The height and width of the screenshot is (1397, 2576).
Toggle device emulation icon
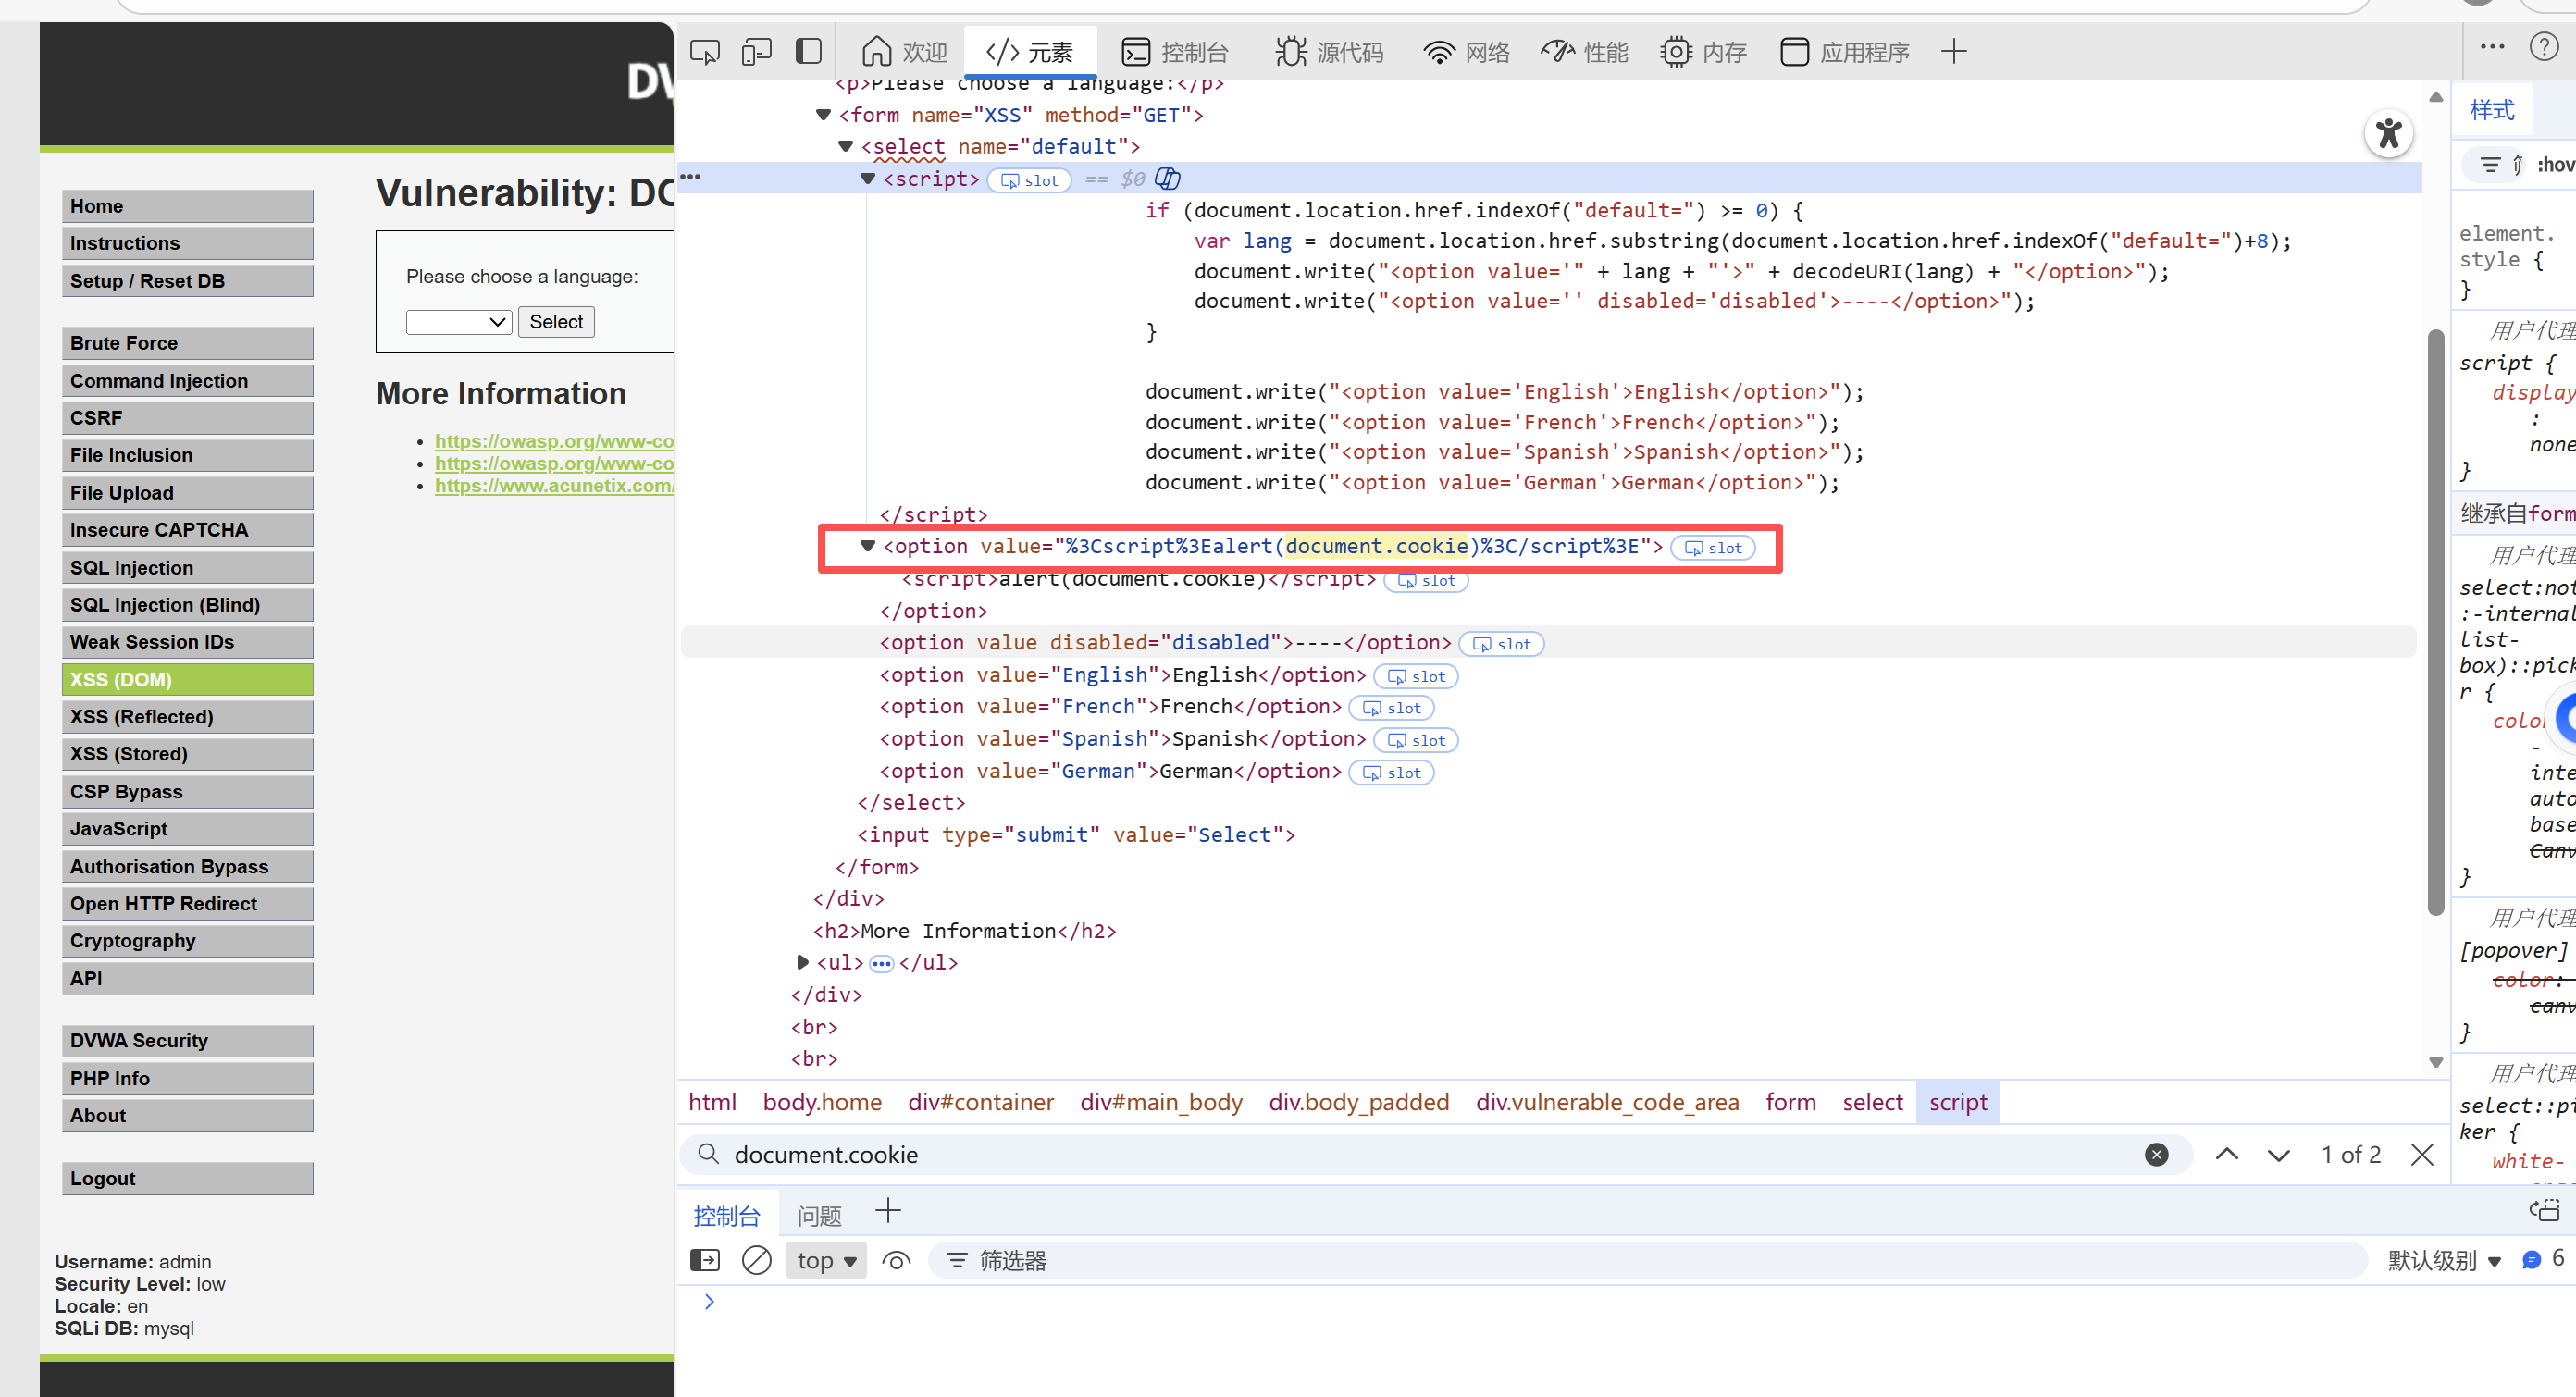click(756, 52)
